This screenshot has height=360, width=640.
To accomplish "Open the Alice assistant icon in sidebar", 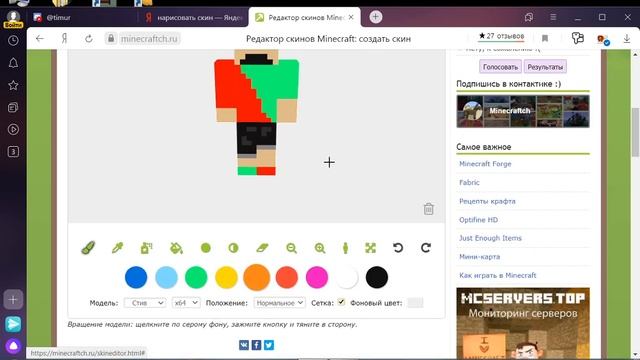I will [x=13, y=346].
